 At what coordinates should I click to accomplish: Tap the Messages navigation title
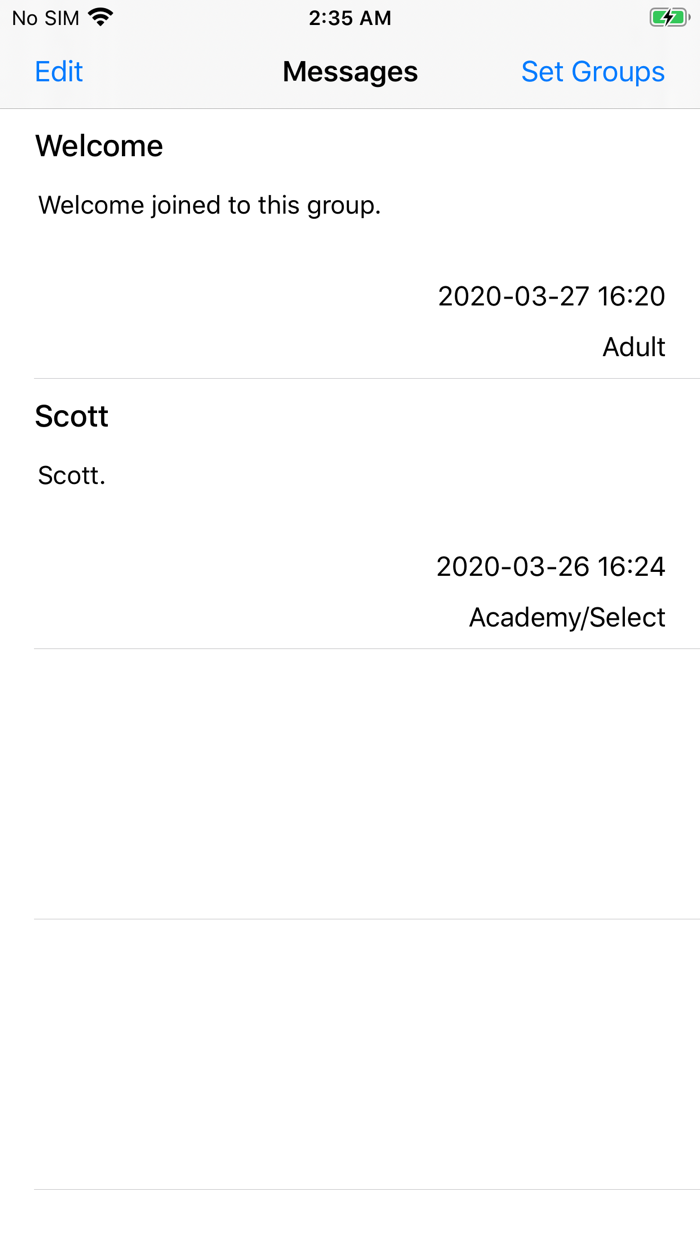tap(350, 72)
